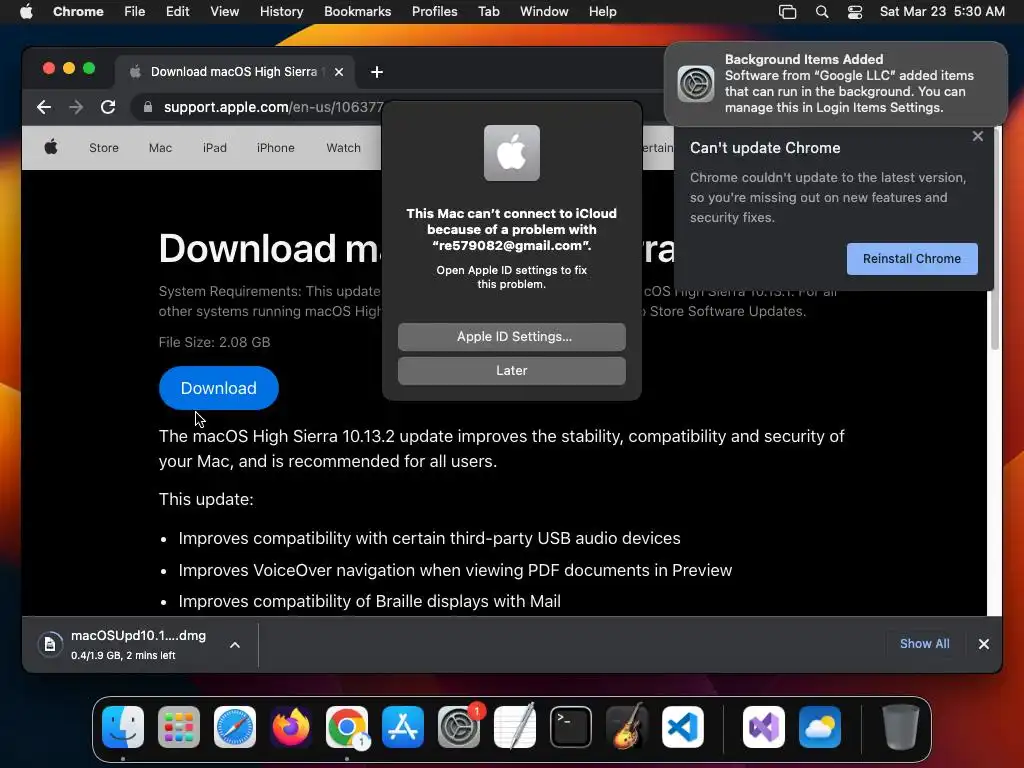The height and width of the screenshot is (768, 1024).
Task: Click the Apple ID Settings button
Action: point(511,336)
